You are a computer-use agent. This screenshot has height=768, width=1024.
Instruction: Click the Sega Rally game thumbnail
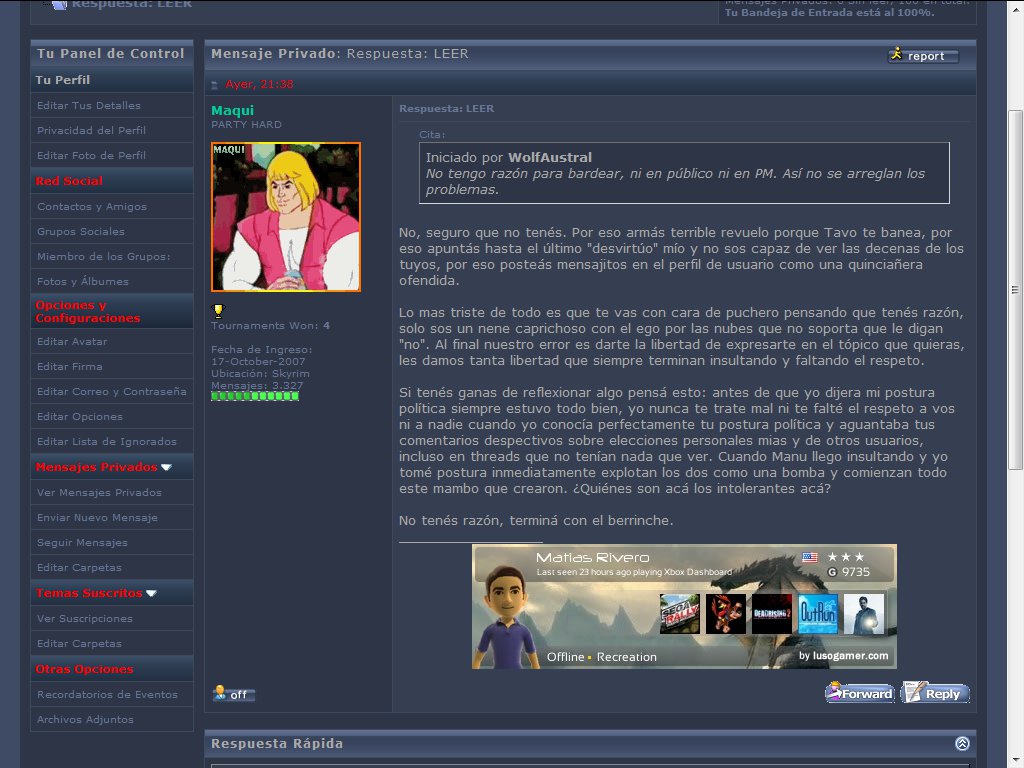click(x=680, y=613)
